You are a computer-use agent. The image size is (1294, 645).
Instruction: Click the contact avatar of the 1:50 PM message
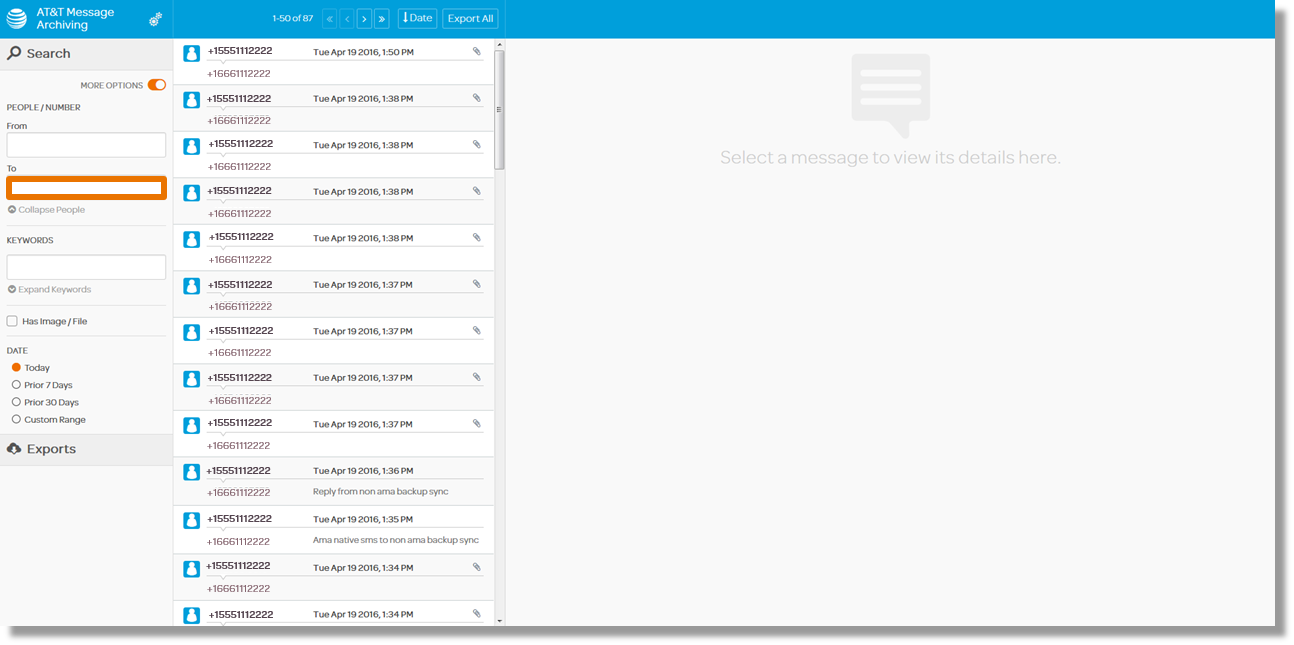(192, 53)
